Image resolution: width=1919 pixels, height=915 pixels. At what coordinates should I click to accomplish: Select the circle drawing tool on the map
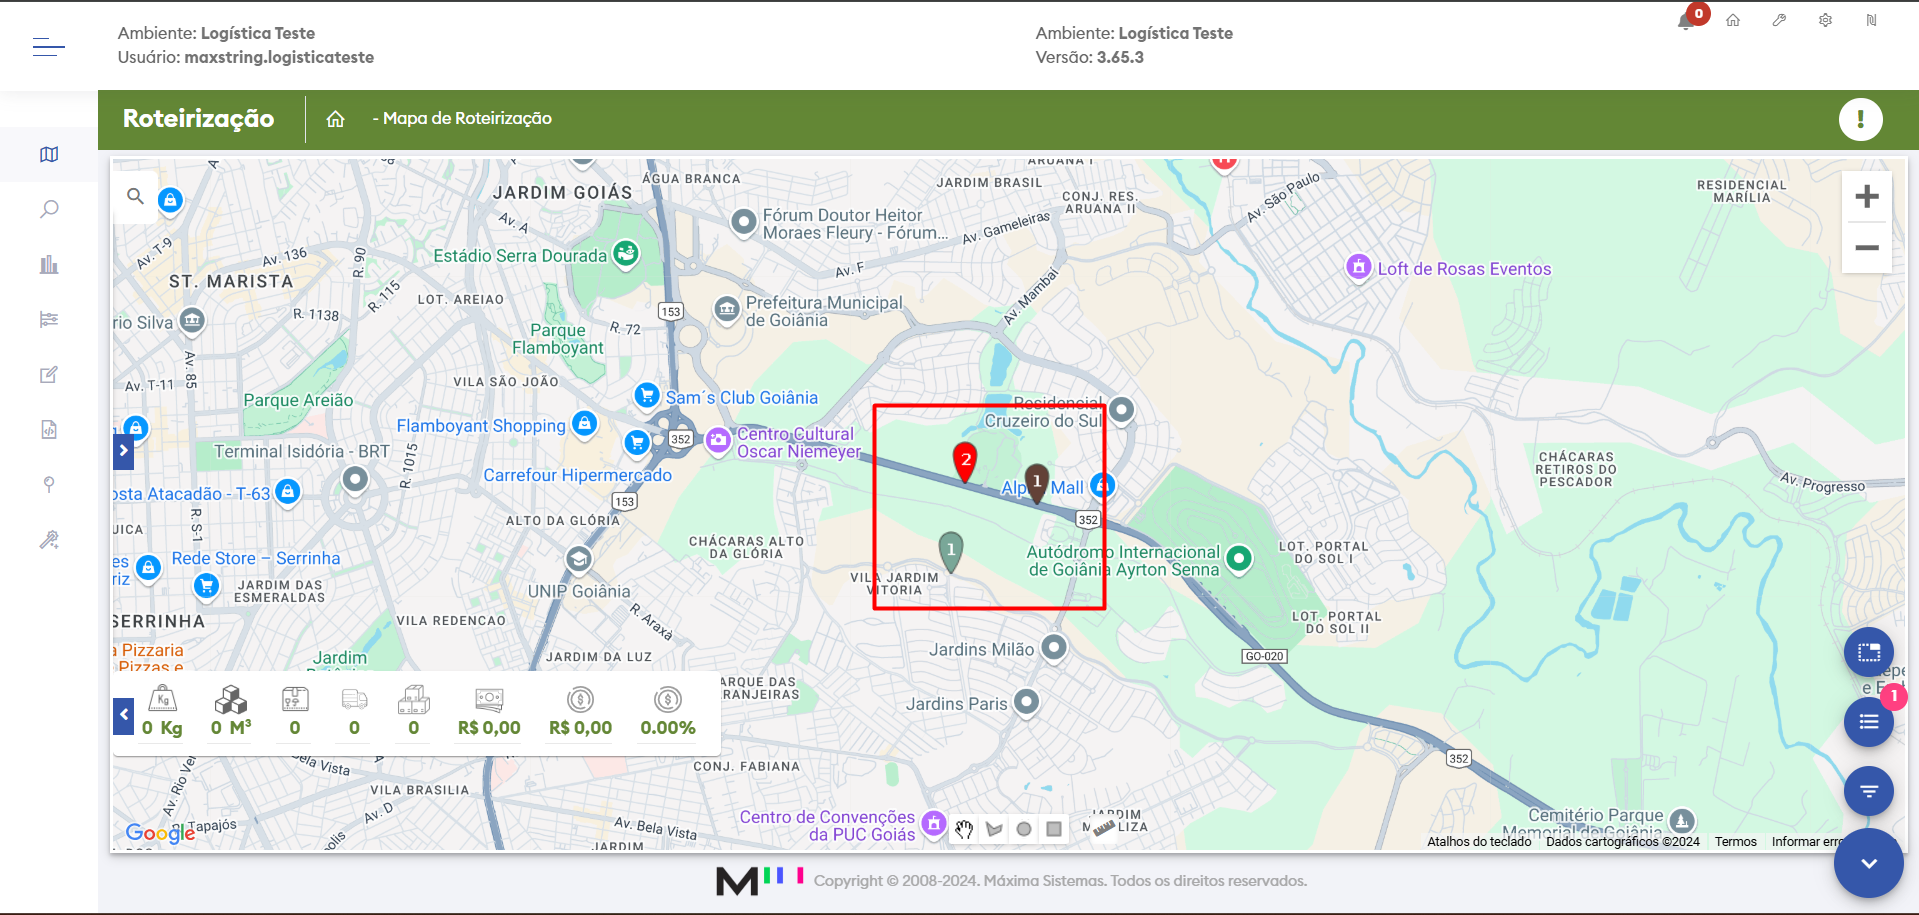pyautogui.click(x=1024, y=829)
